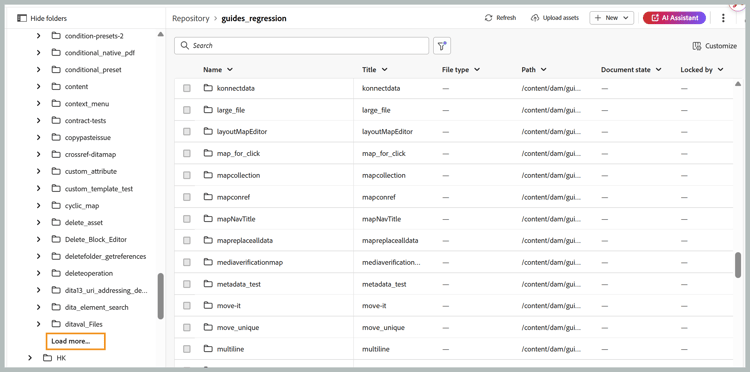Viewport: 750px width, 372px height.
Task: Click the layoutMapEditor folder icon
Action: tap(208, 131)
